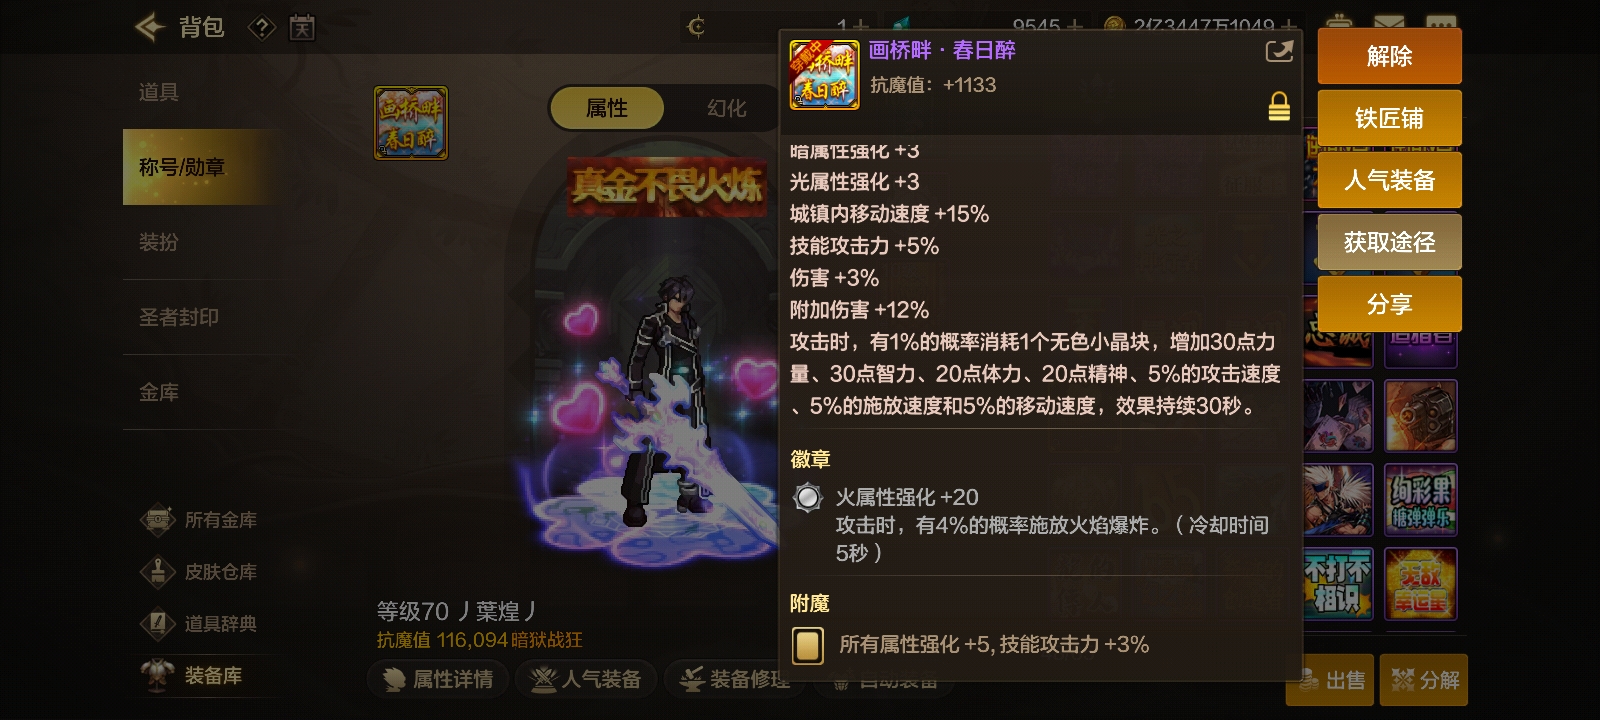Open the 铁匠铺 button
Screen dimensions: 1600x720
(1389, 118)
